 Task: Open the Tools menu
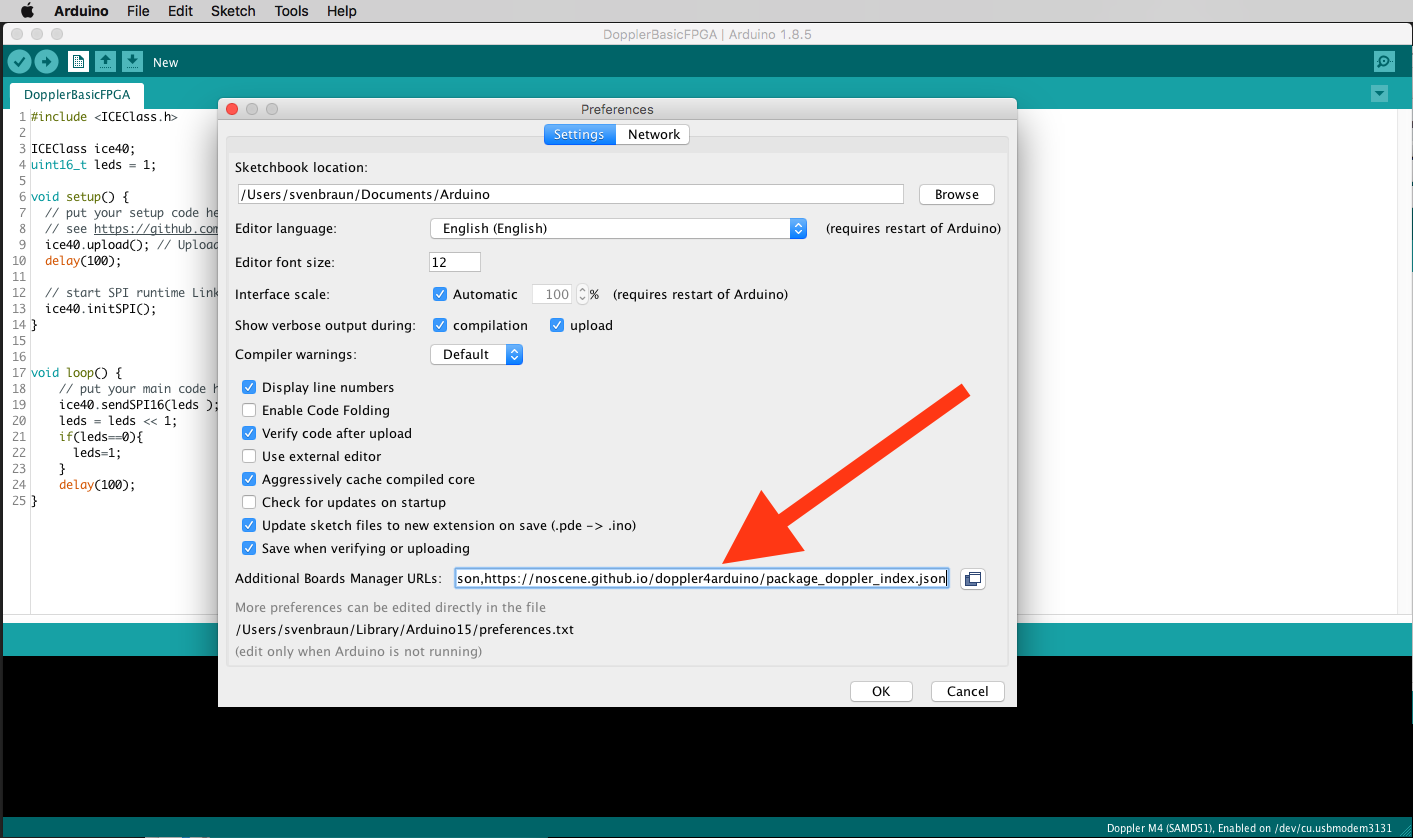click(291, 11)
